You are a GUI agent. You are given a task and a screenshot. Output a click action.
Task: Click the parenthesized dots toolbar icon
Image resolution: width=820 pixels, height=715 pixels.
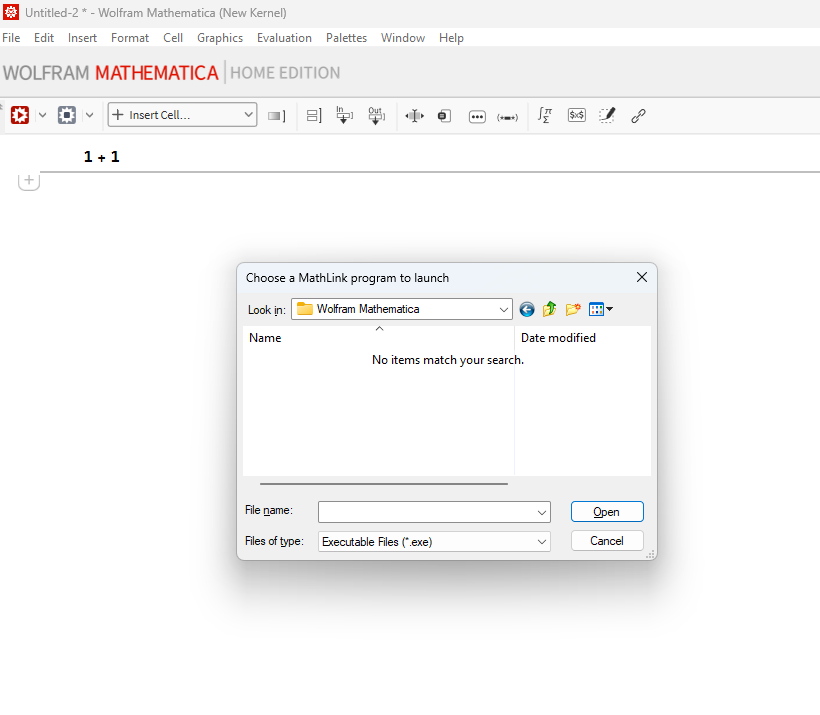pyautogui.click(x=507, y=117)
